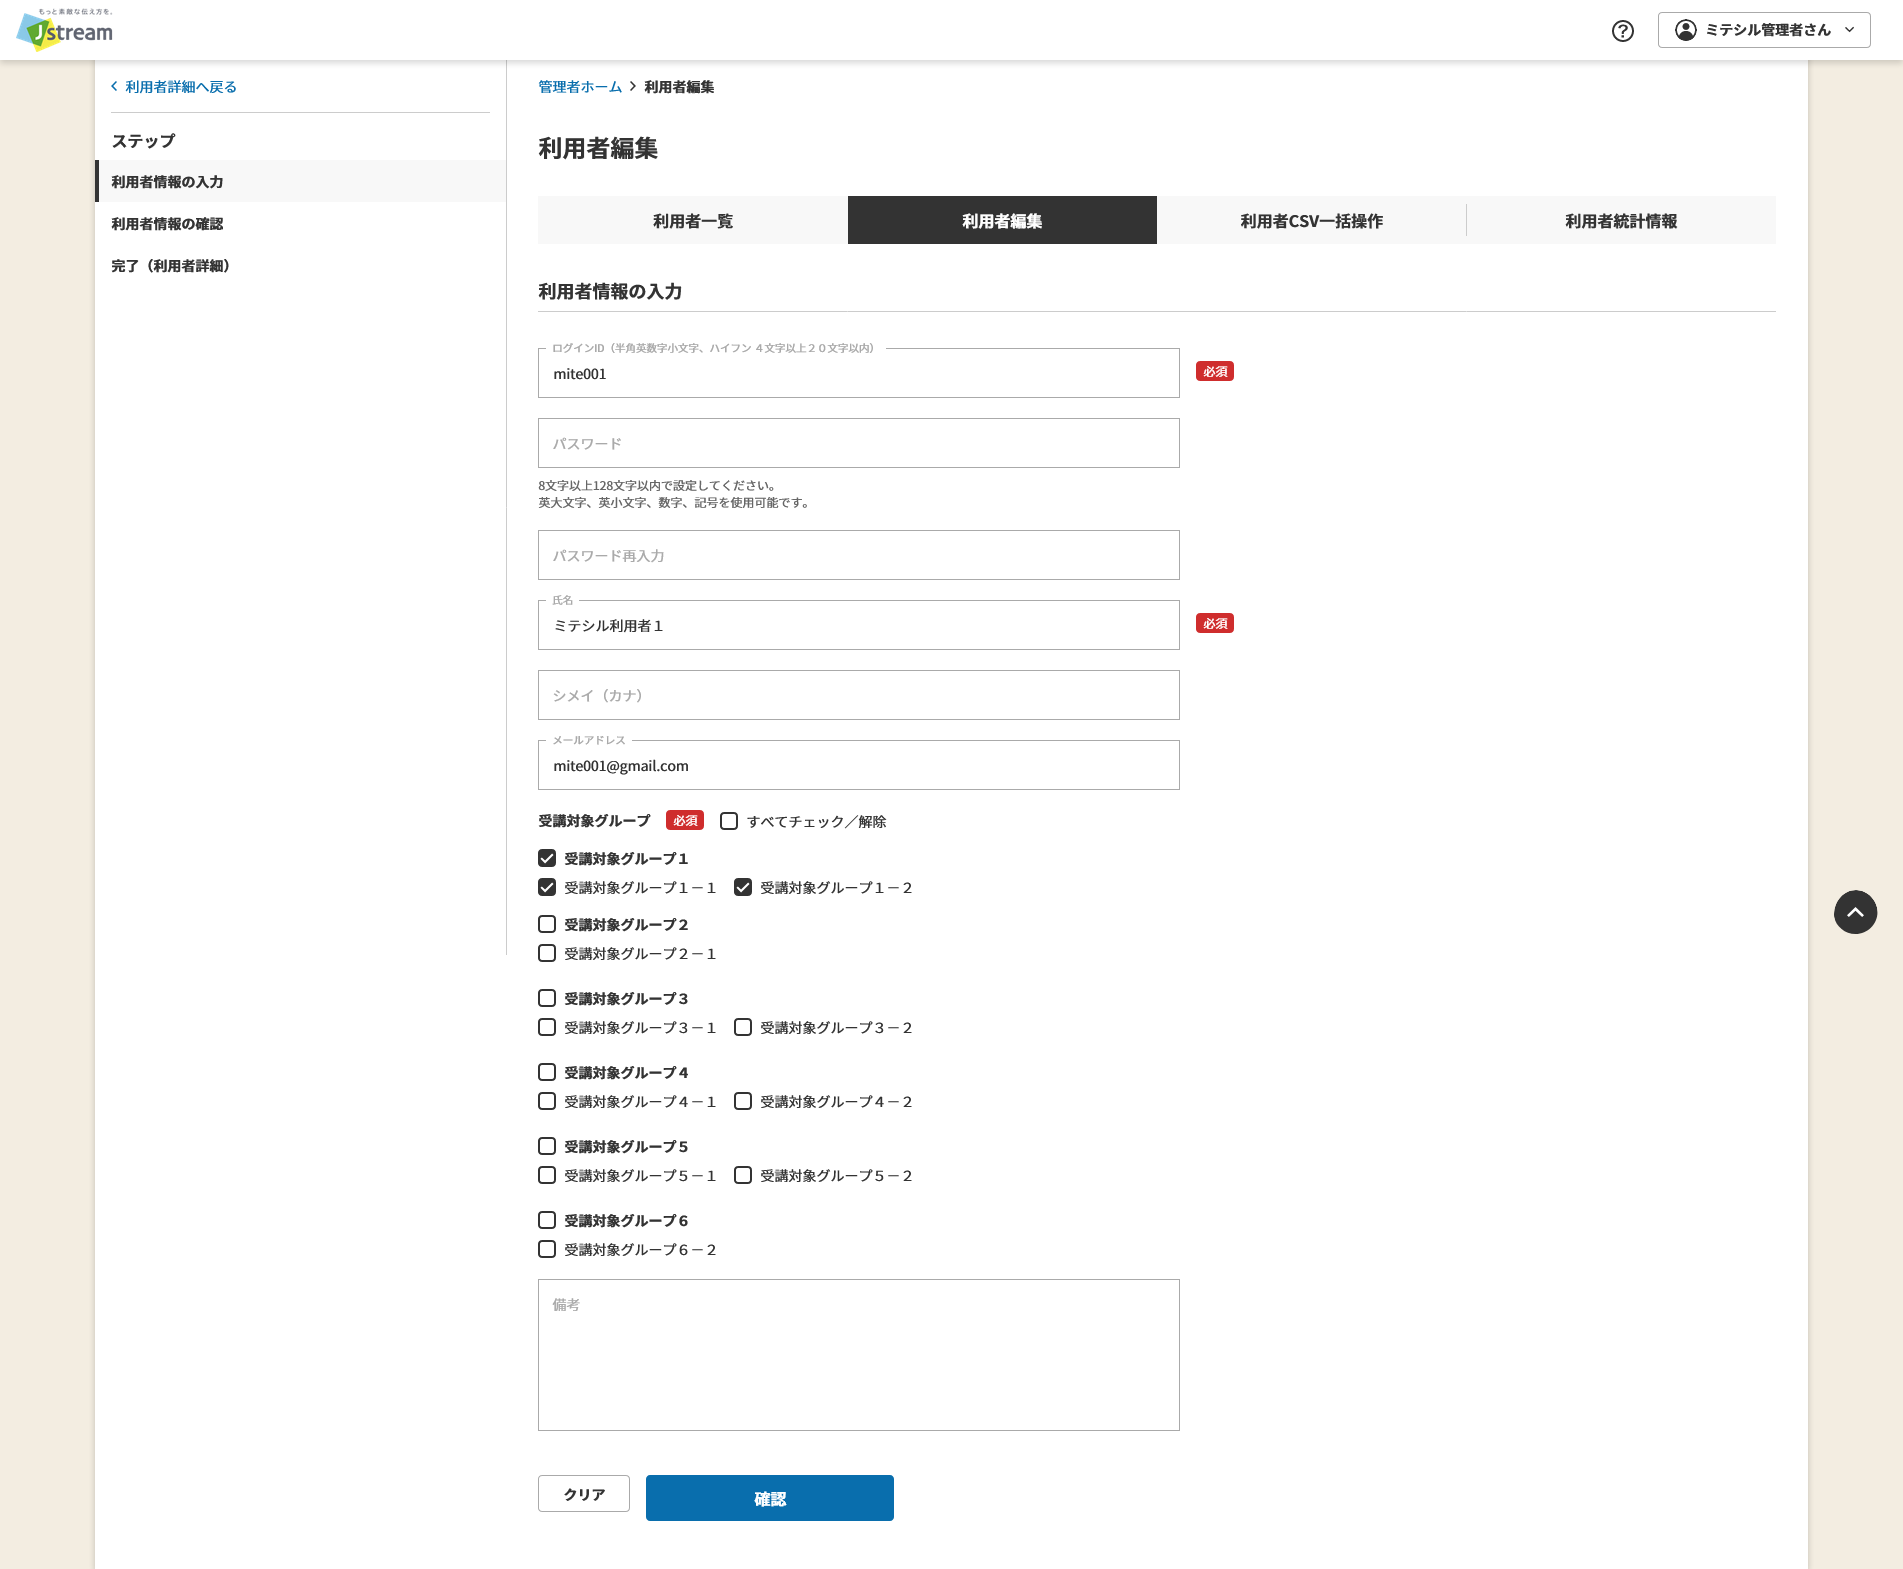The width and height of the screenshot is (1903, 1569).
Task: Click the クリア button
Action: tap(584, 1494)
